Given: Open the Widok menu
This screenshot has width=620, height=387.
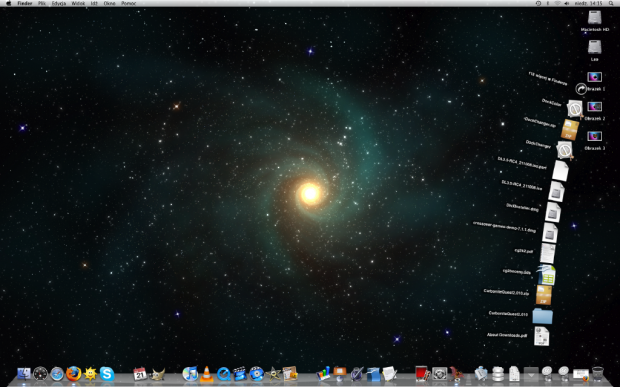Looking at the screenshot, I should point(78,3).
